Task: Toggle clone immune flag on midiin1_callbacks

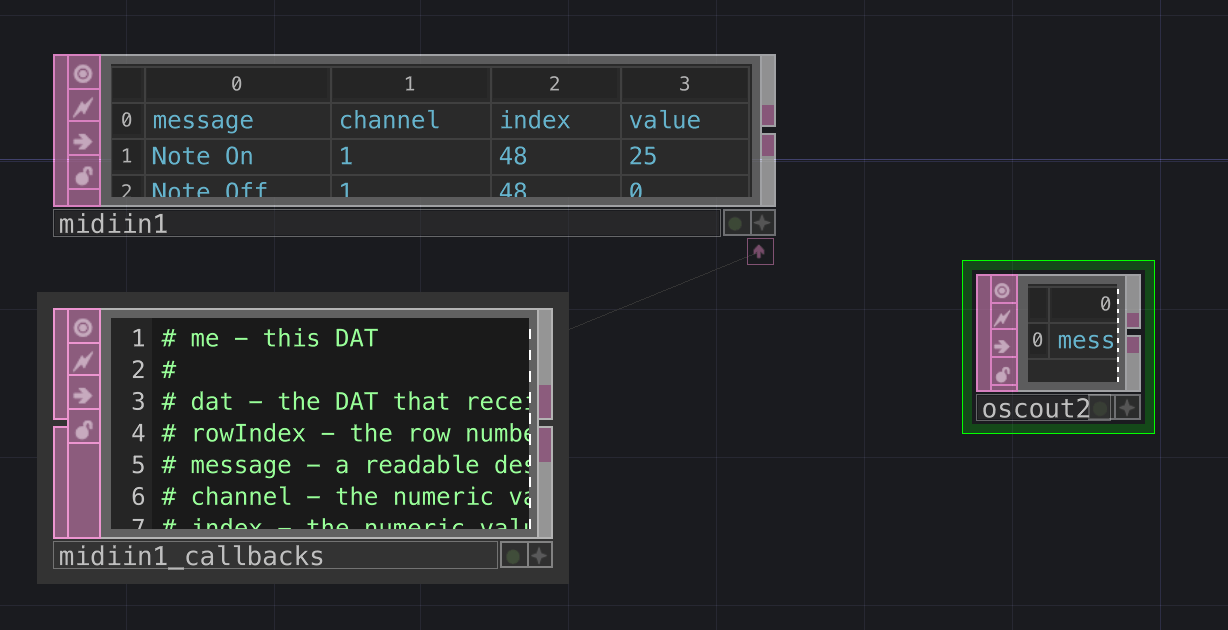Action: click(83, 361)
